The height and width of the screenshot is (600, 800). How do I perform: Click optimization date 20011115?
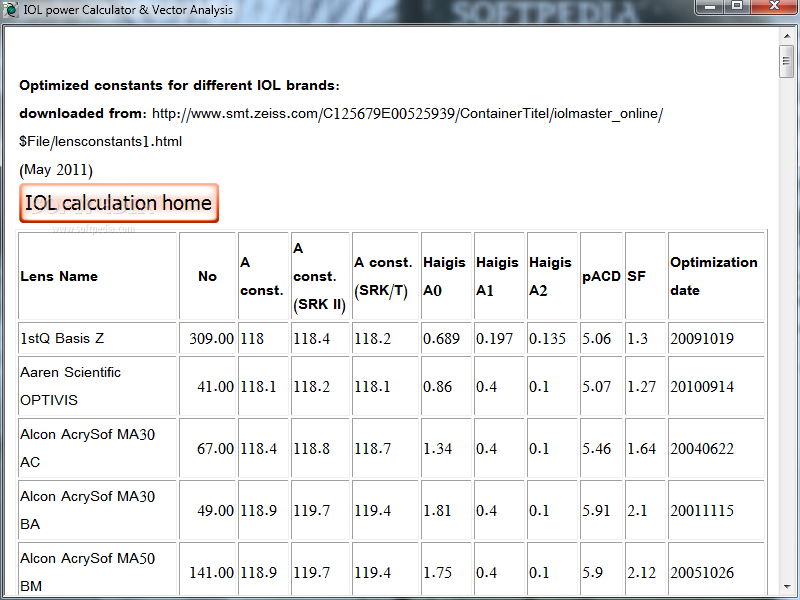[702, 510]
